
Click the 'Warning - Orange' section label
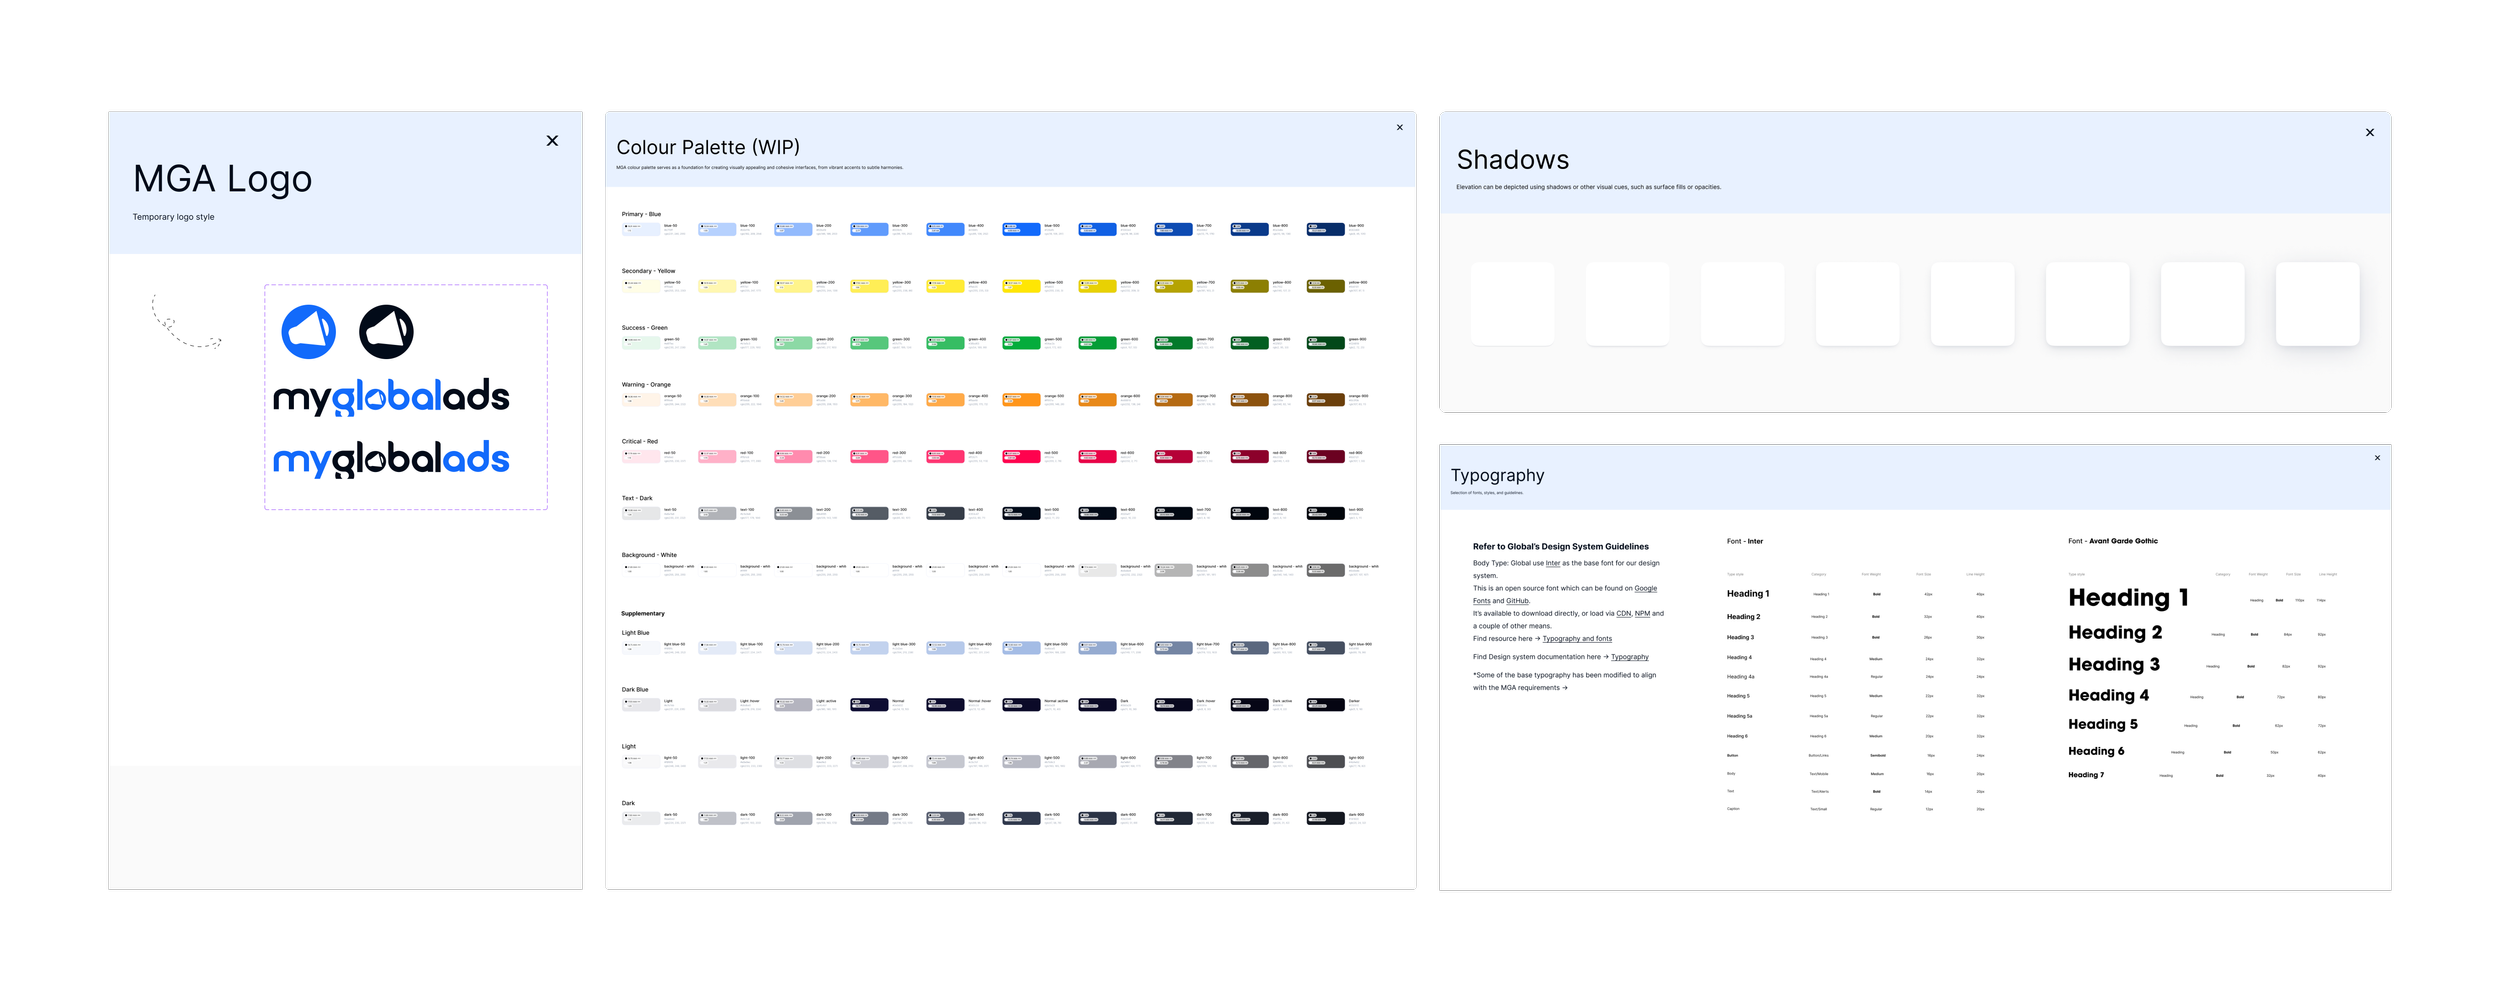coord(646,385)
